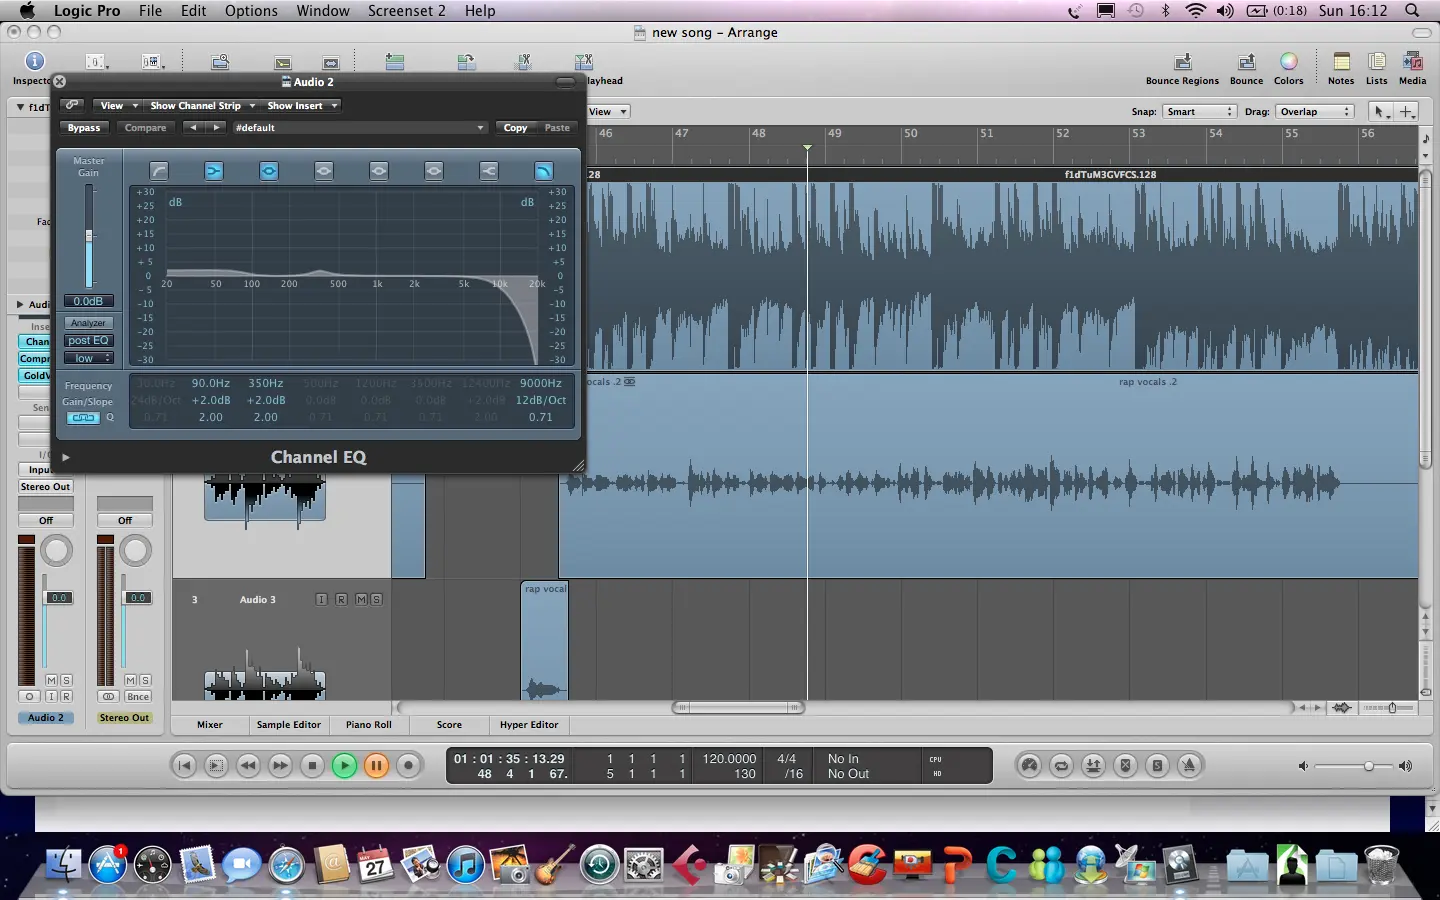Open the View dropdown in plugin window
This screenshot has height=900, width=1440.
116,105
